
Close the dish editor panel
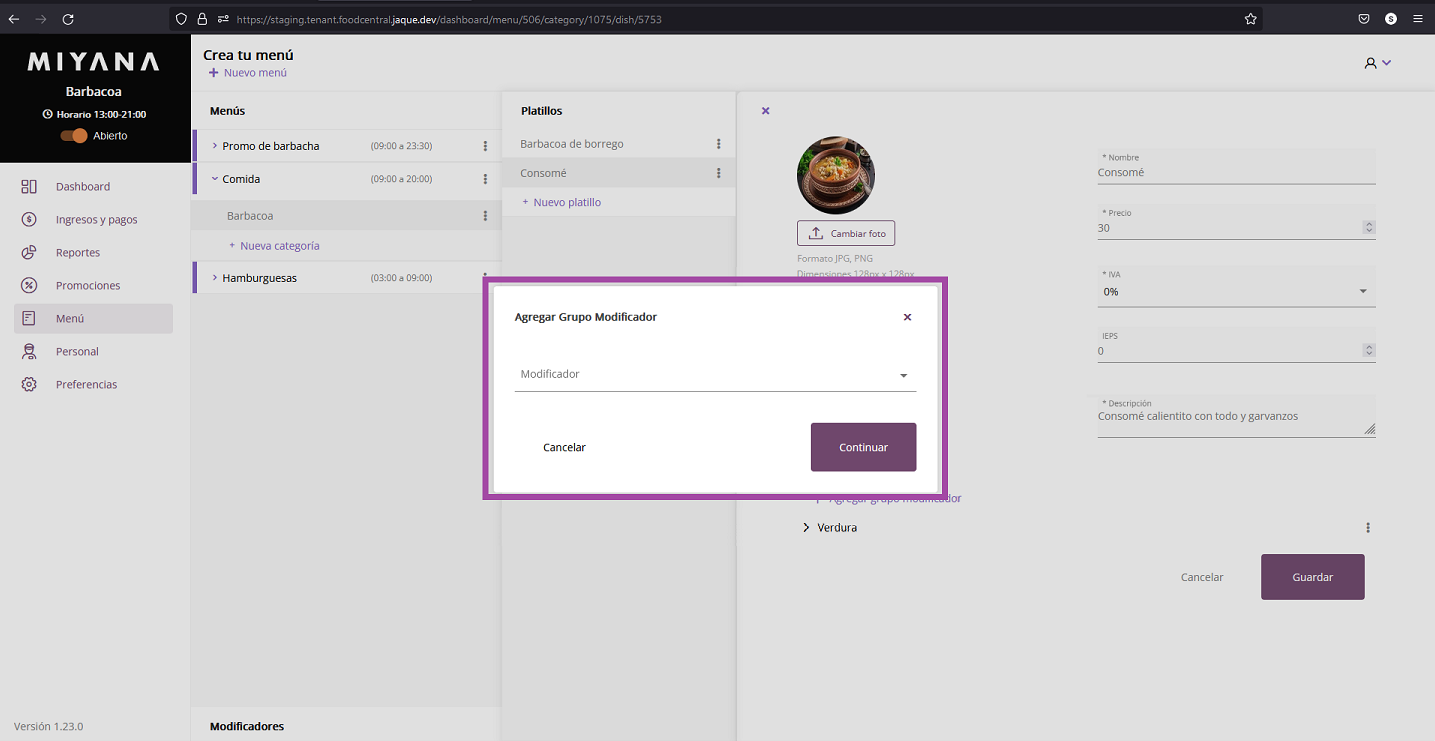(x=766, y=111)
